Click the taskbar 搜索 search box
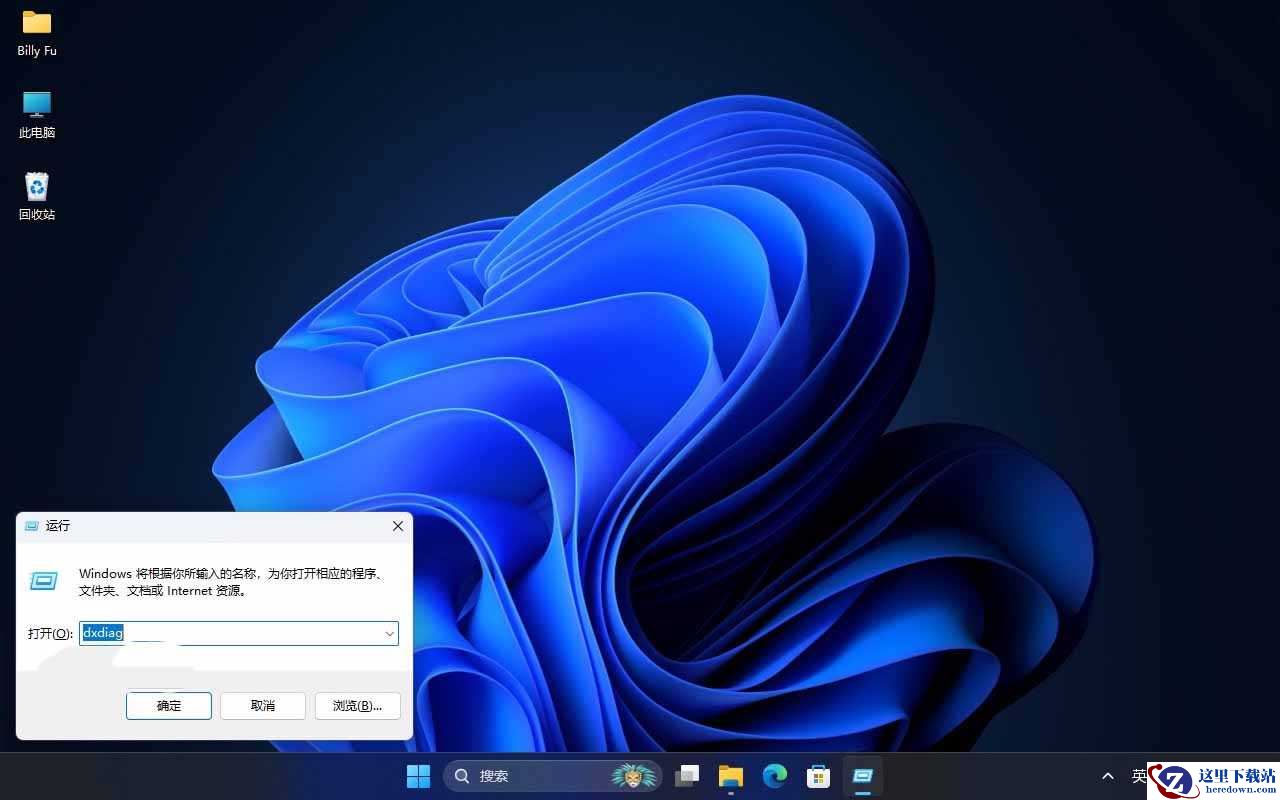This screenshot has width=1280, height=800. [553, 776]
